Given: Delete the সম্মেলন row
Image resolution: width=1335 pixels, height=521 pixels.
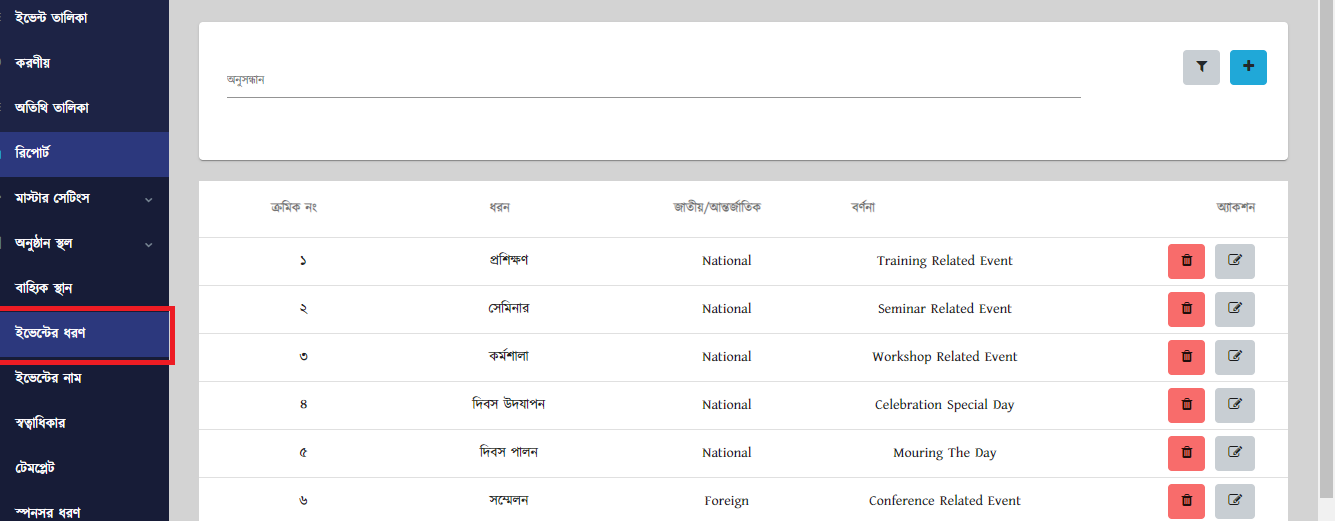Looking at the screenshot, I should coord(1186,501).
